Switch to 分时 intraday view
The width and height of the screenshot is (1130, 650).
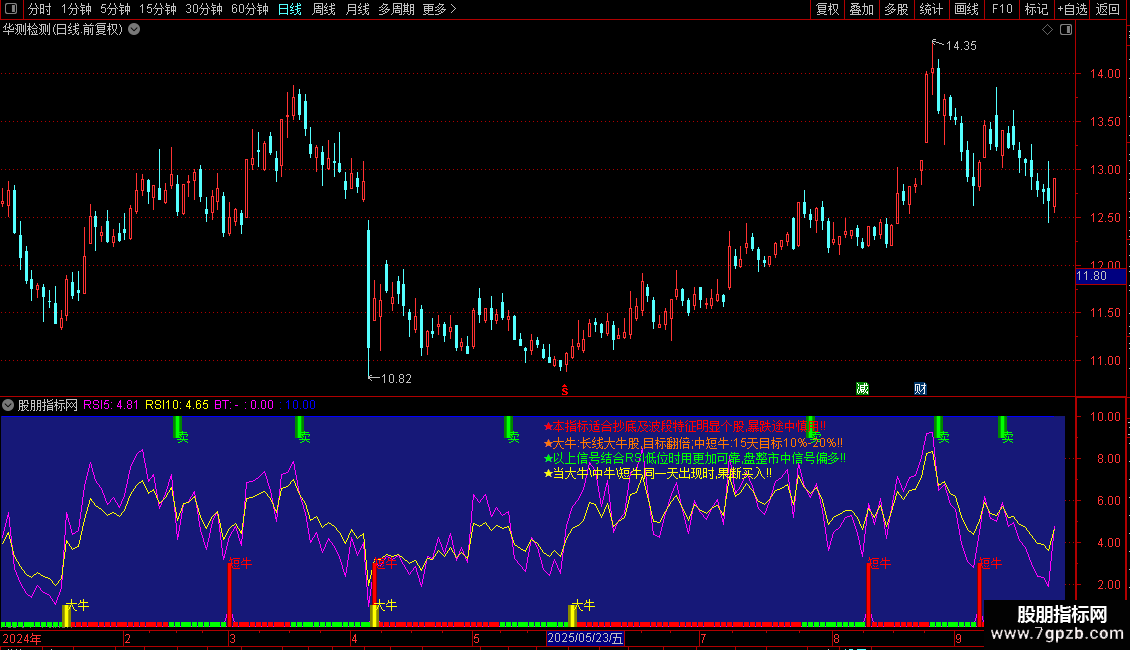pos(40,9)
